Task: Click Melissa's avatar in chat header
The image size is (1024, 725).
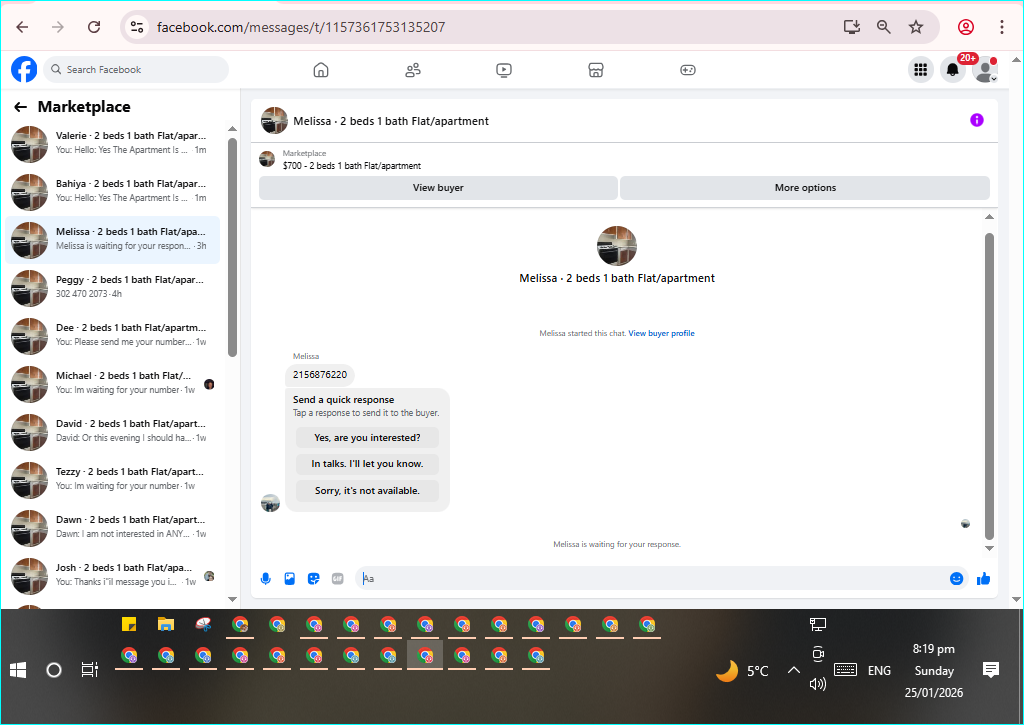Action: pos(274,121)
